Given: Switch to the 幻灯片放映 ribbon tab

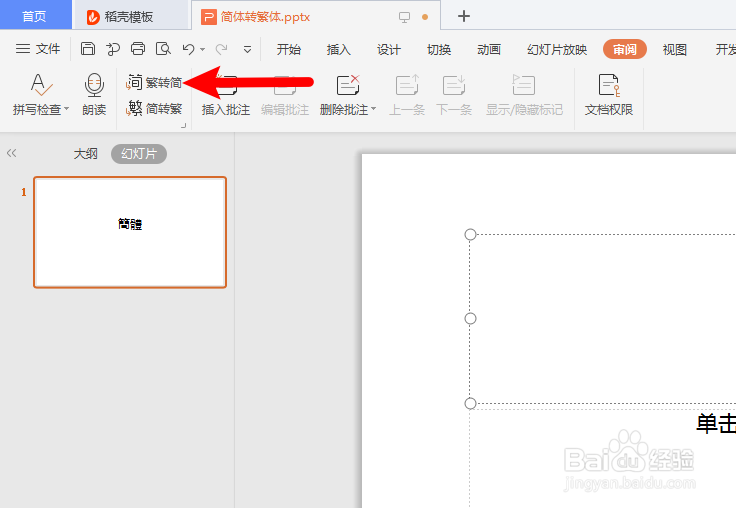Looking at the screenshot, I should [x=557, y=49].
